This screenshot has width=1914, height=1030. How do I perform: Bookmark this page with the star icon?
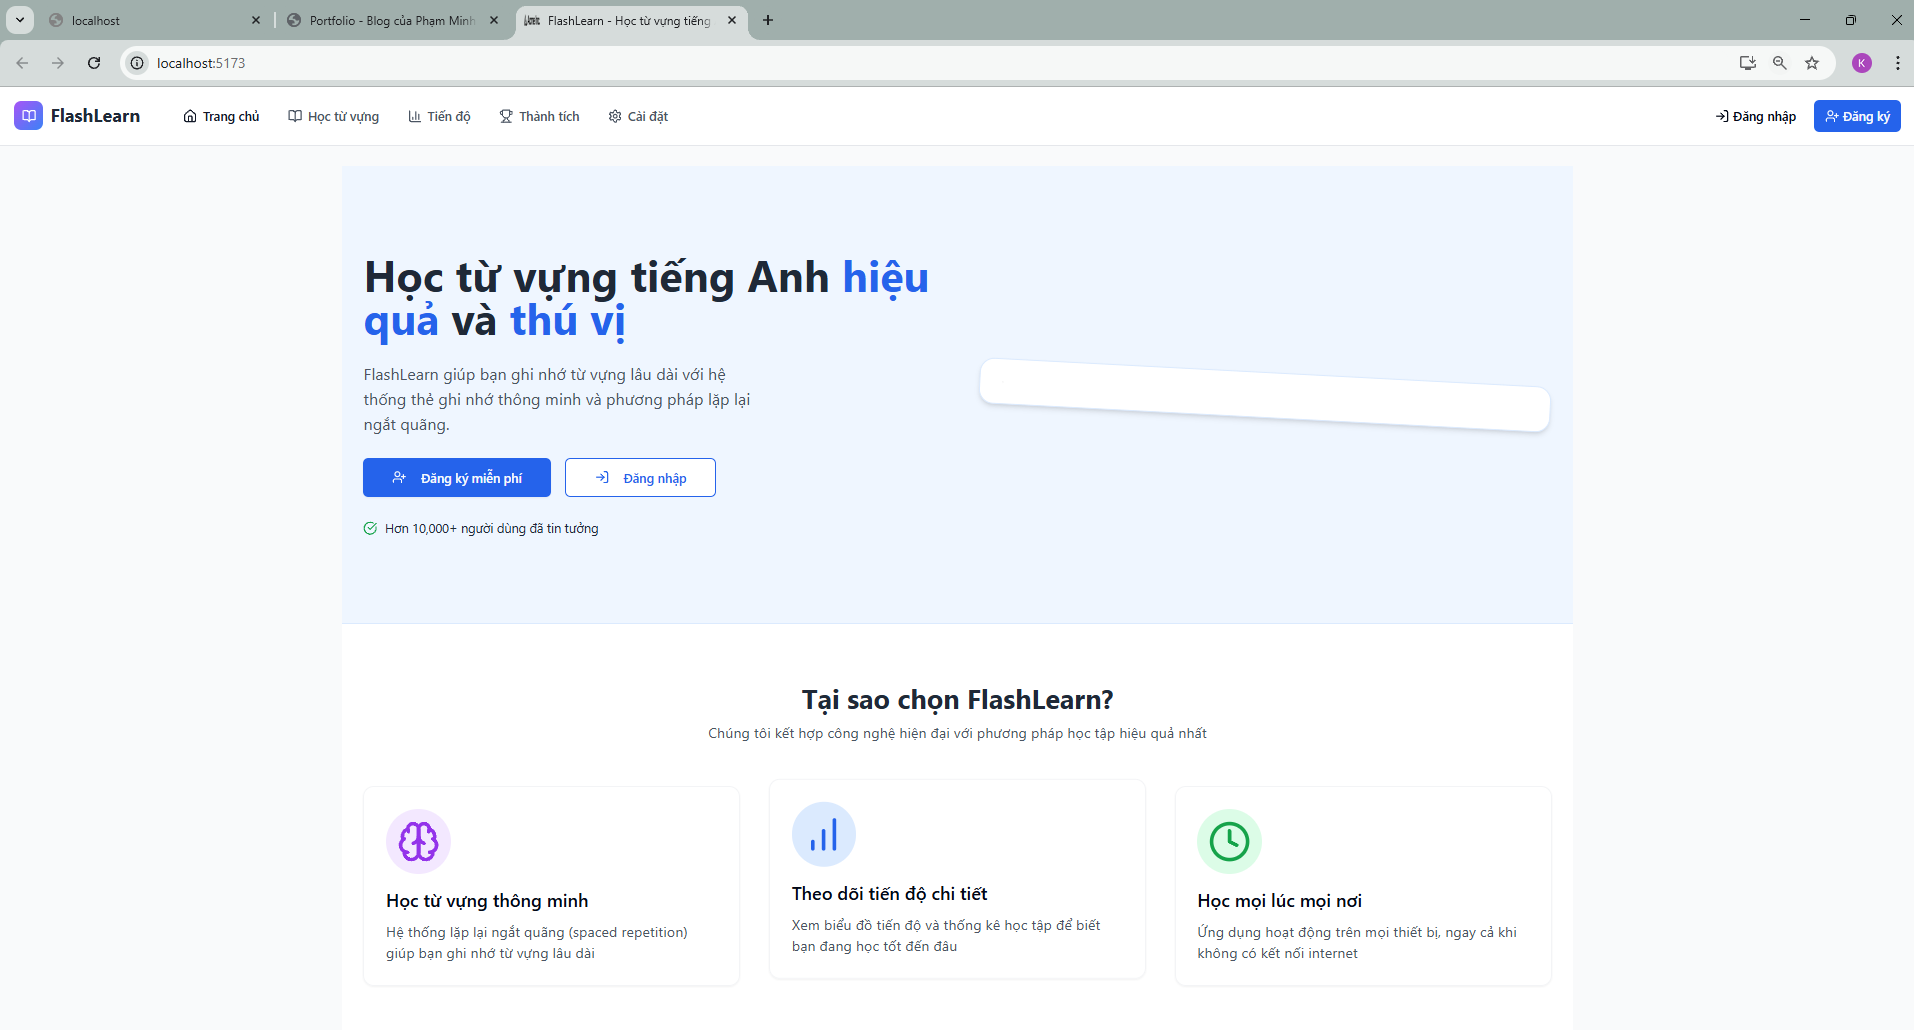click(1811, 63)
